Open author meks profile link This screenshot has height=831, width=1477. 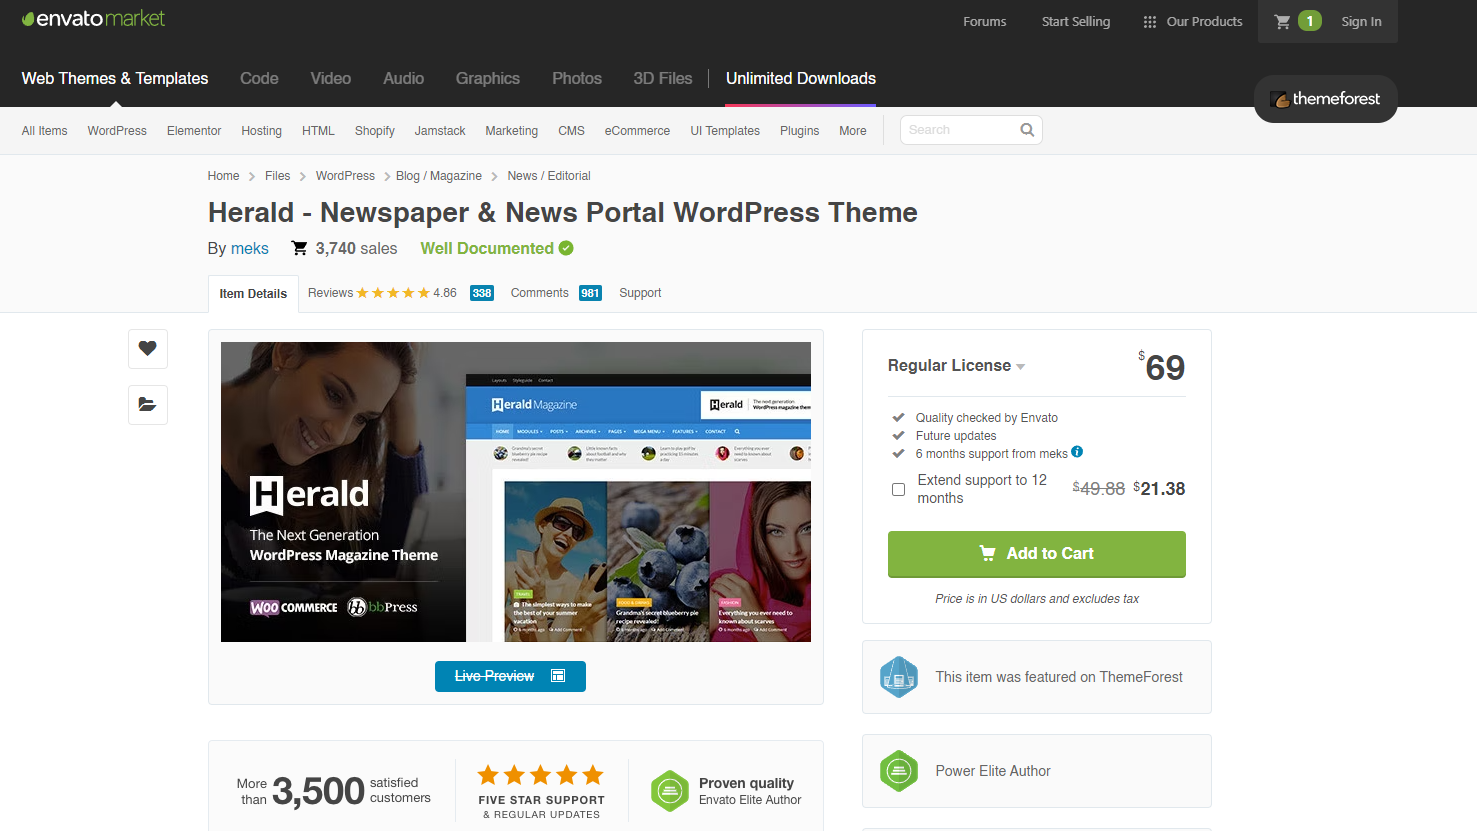tap(250, 249)
